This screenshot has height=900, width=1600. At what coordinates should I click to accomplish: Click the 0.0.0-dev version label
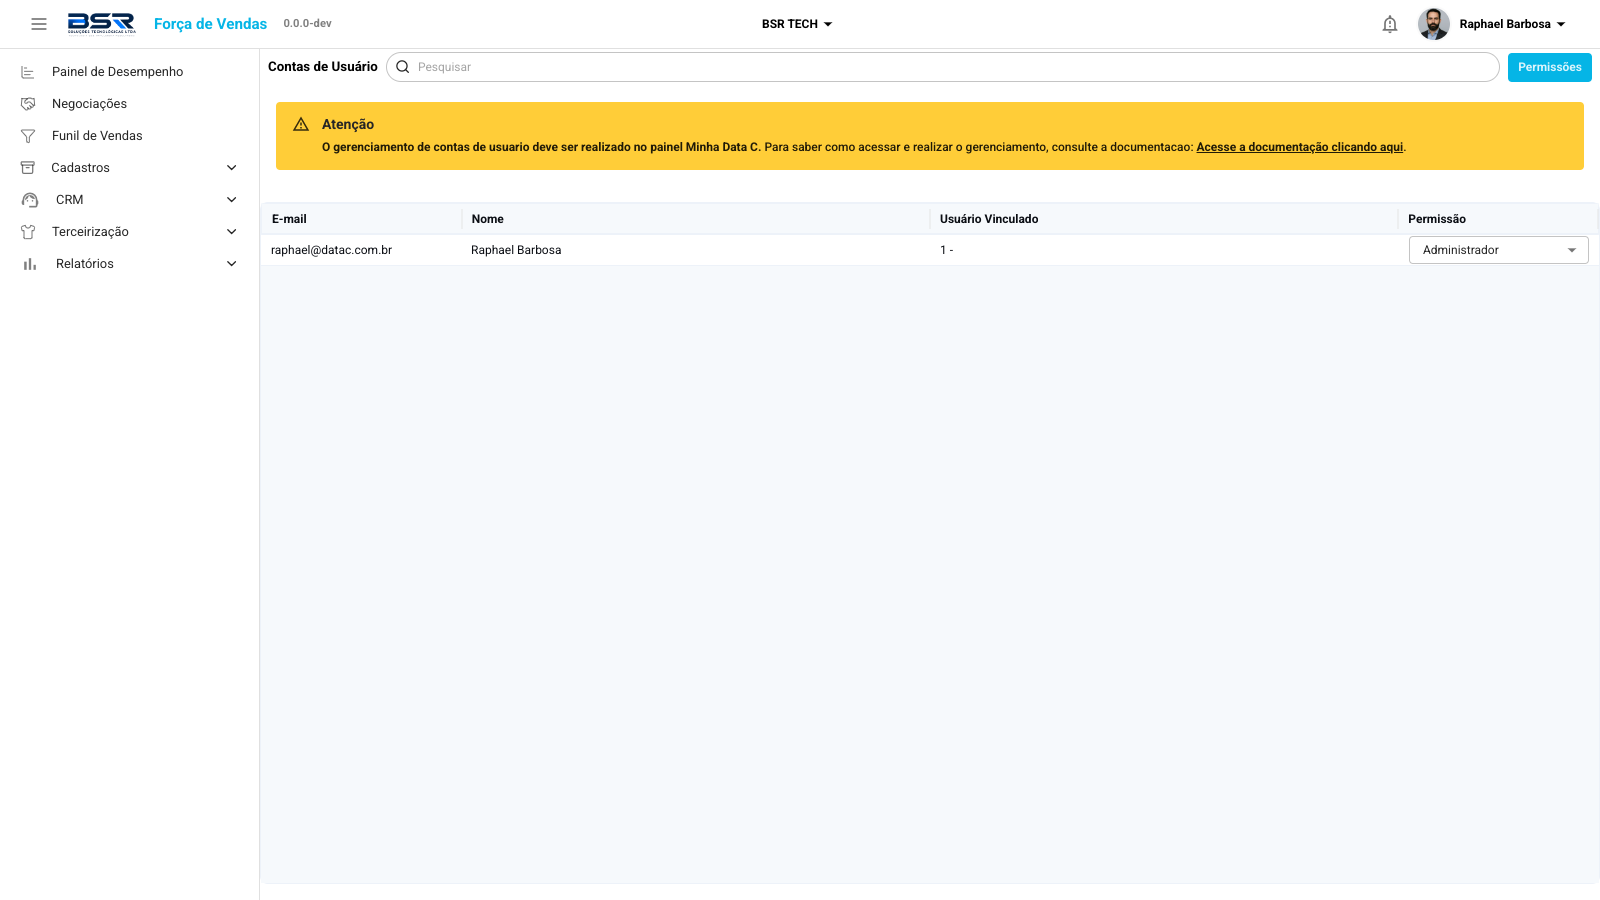307,23
